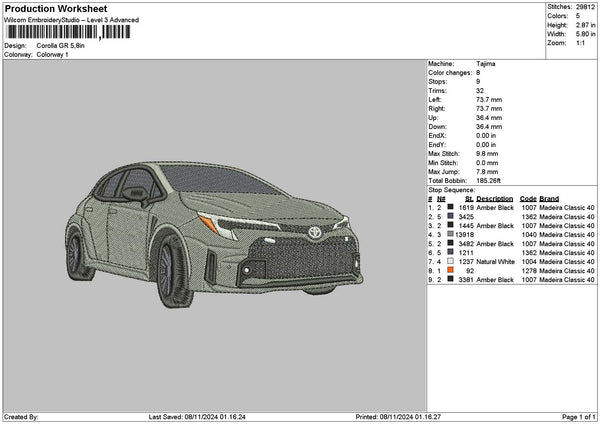Click the embroidered Corolla car design preview
The height and width of the screenshot is (424, 600).
click(214, 235)
